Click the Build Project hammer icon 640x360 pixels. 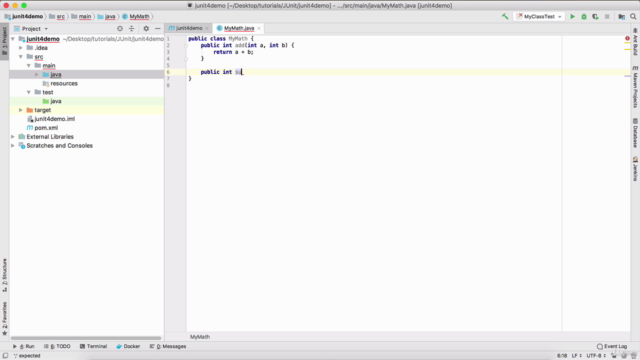(505, 16)
